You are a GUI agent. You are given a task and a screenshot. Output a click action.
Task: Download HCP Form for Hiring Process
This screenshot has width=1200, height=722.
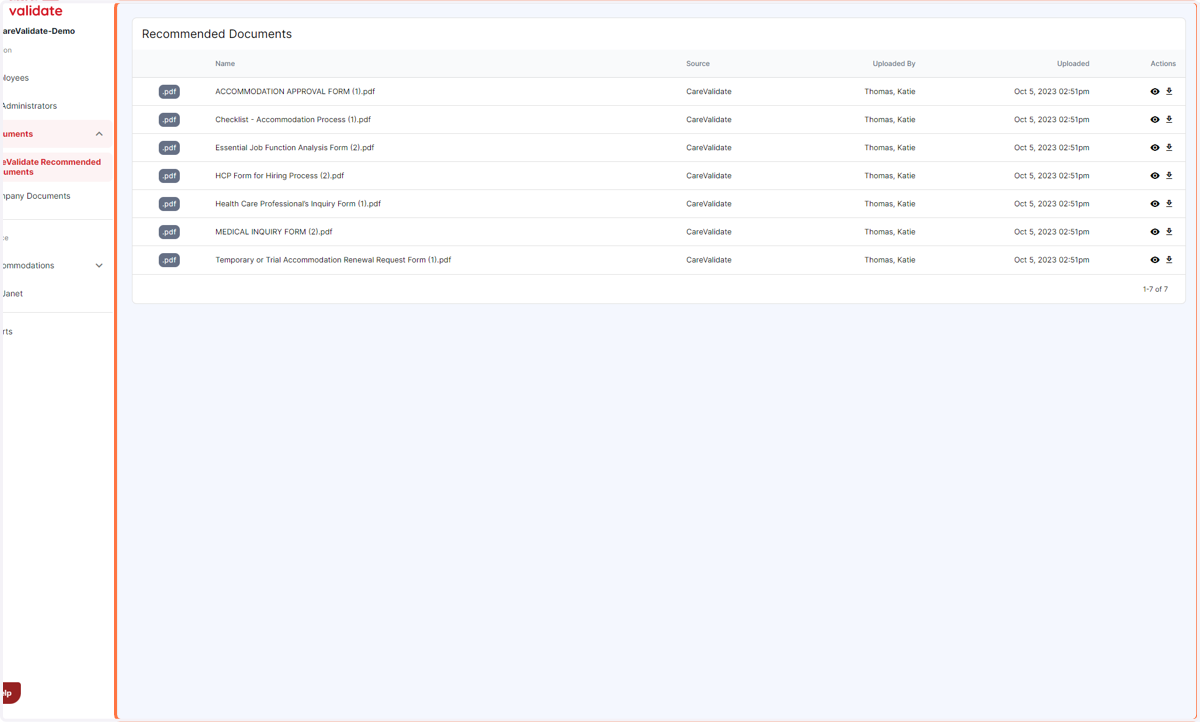coord(1169,176)
